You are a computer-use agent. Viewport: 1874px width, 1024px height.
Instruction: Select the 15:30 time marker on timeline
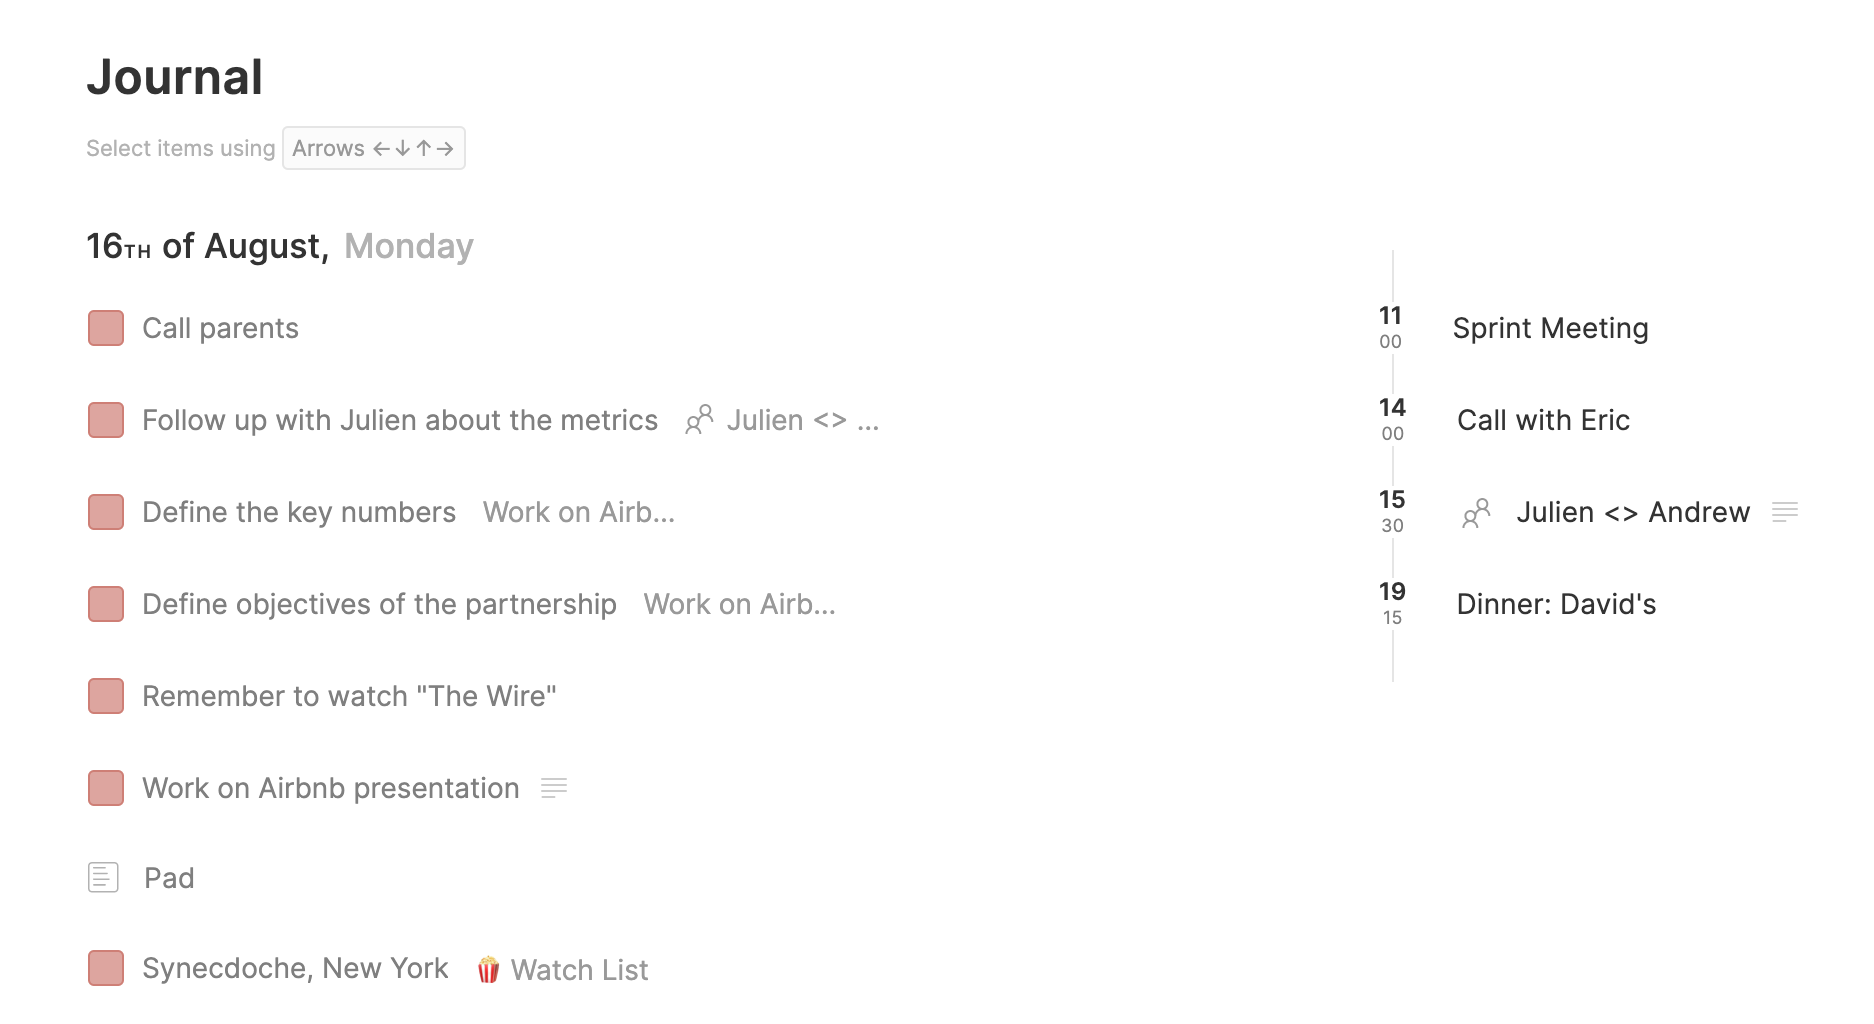click(x=1392, y=511)
